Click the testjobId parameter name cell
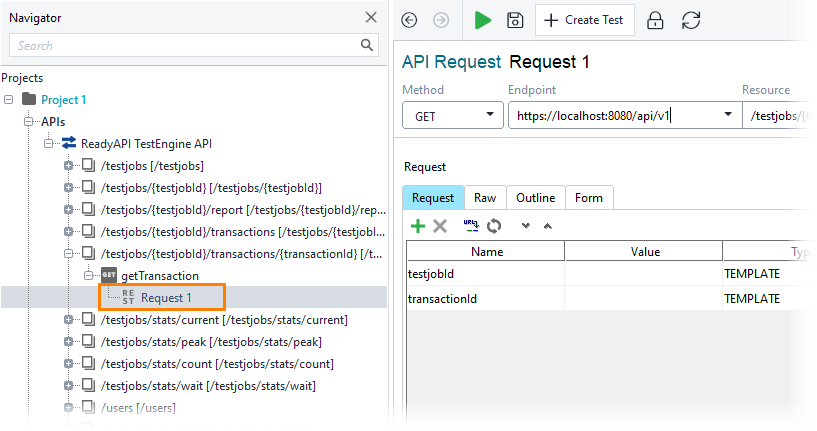 coord(486,274)
